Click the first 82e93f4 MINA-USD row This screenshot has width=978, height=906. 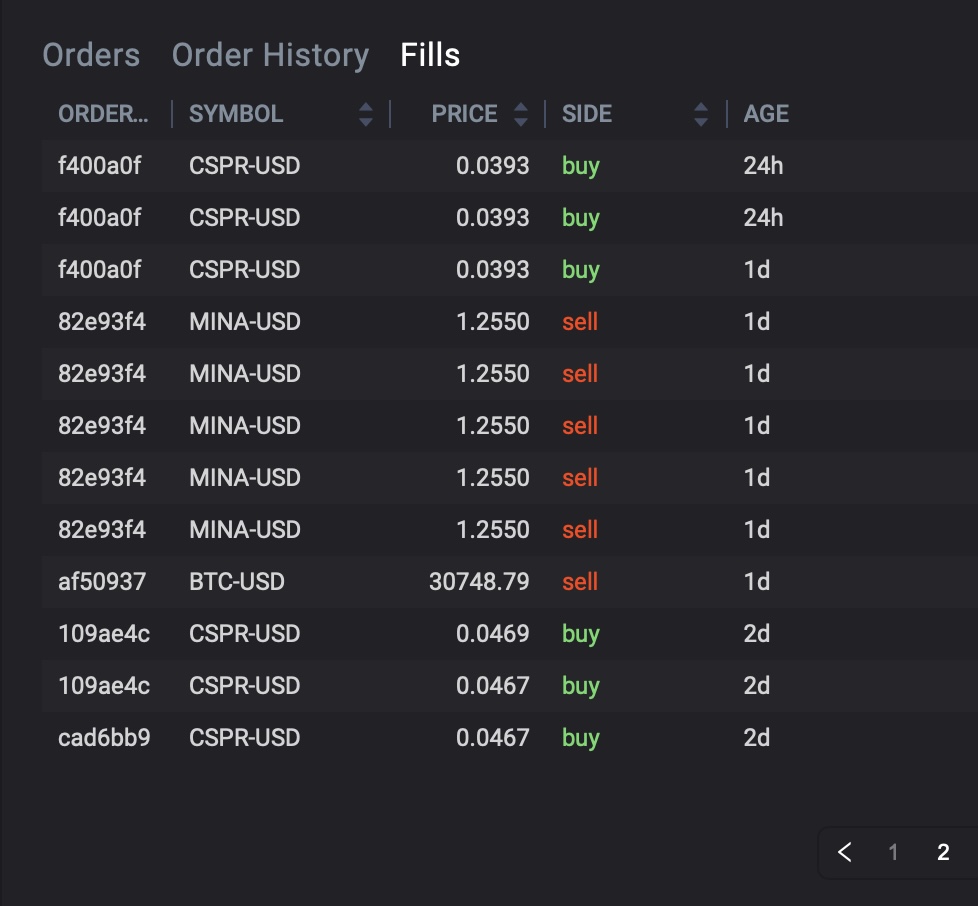point(400,322)
